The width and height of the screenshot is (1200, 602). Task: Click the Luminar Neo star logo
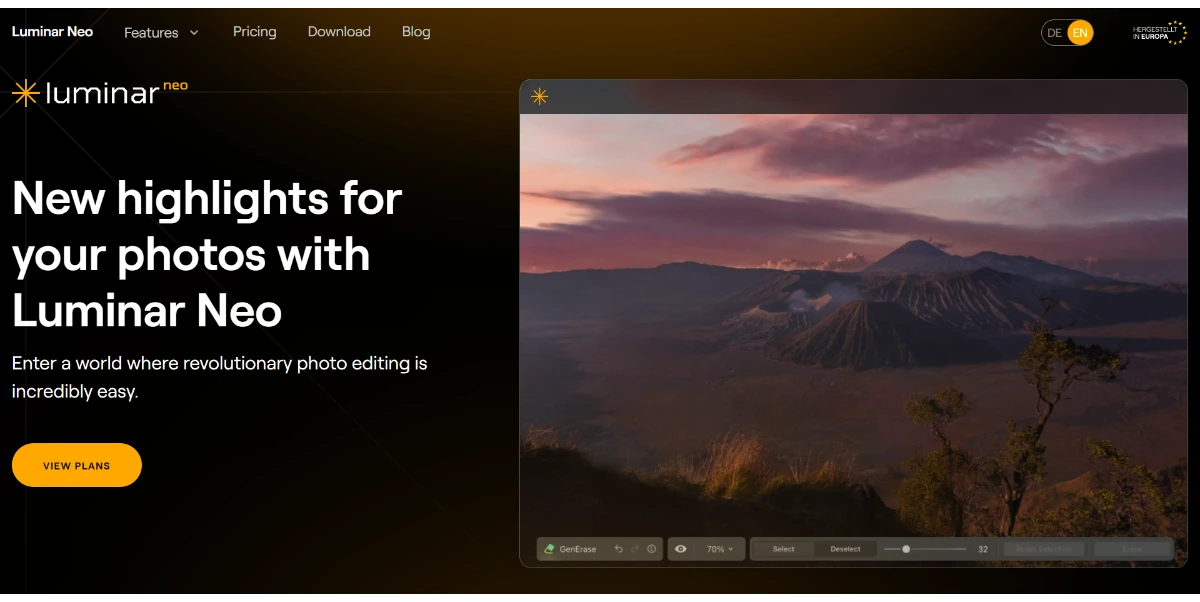click(x=26, y=93)
